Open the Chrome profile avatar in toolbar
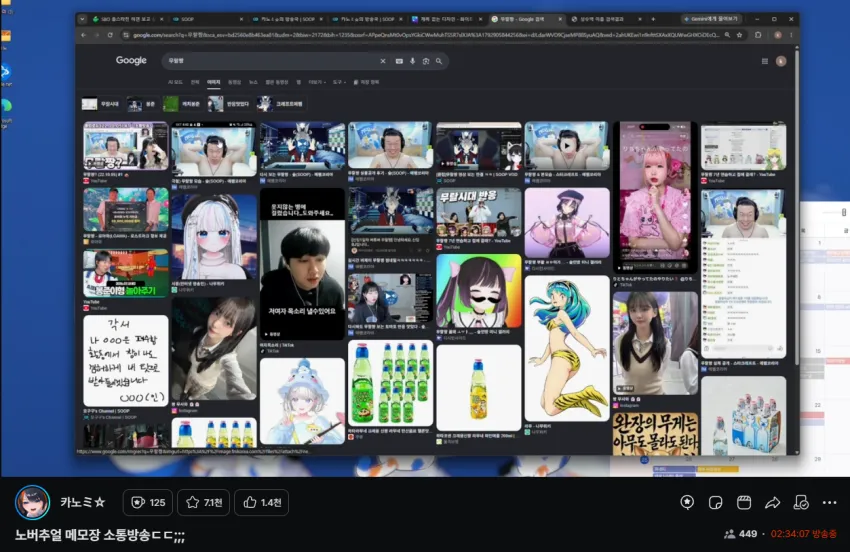 tap(778, 35)
